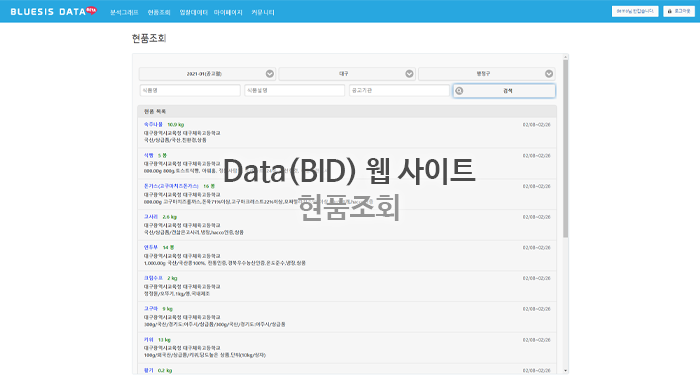
Task: Open 마이페이지 in the top navigation
Action: [228, 12]
